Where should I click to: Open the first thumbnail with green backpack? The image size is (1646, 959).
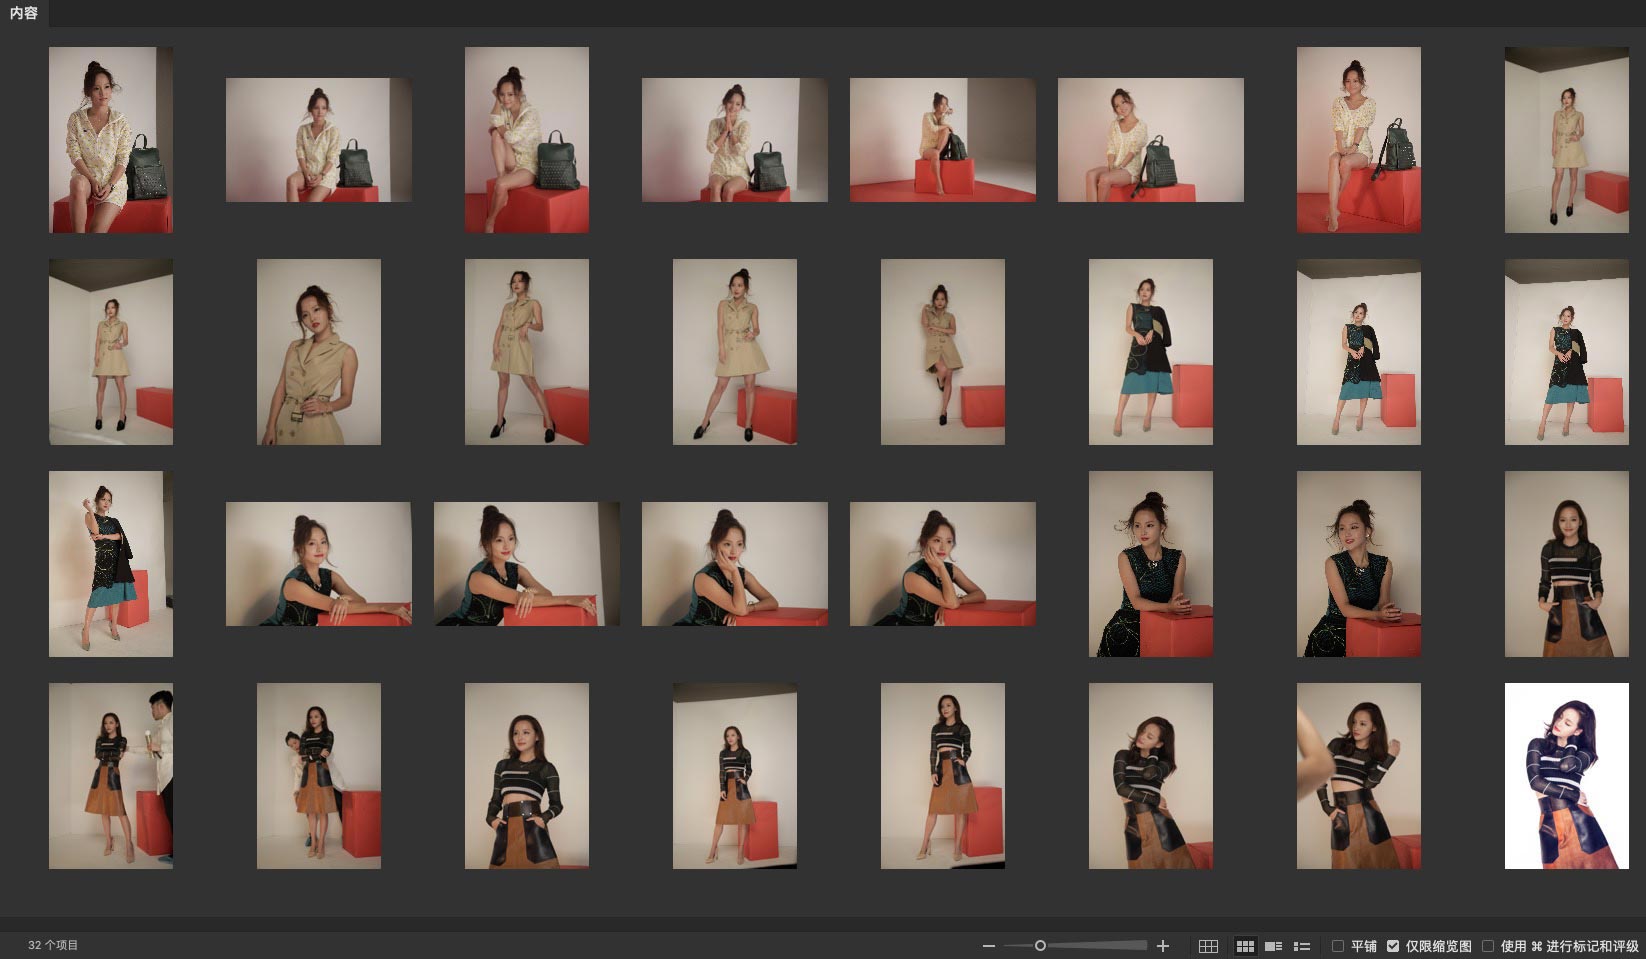pyautogui.click(x=111, y=140)
